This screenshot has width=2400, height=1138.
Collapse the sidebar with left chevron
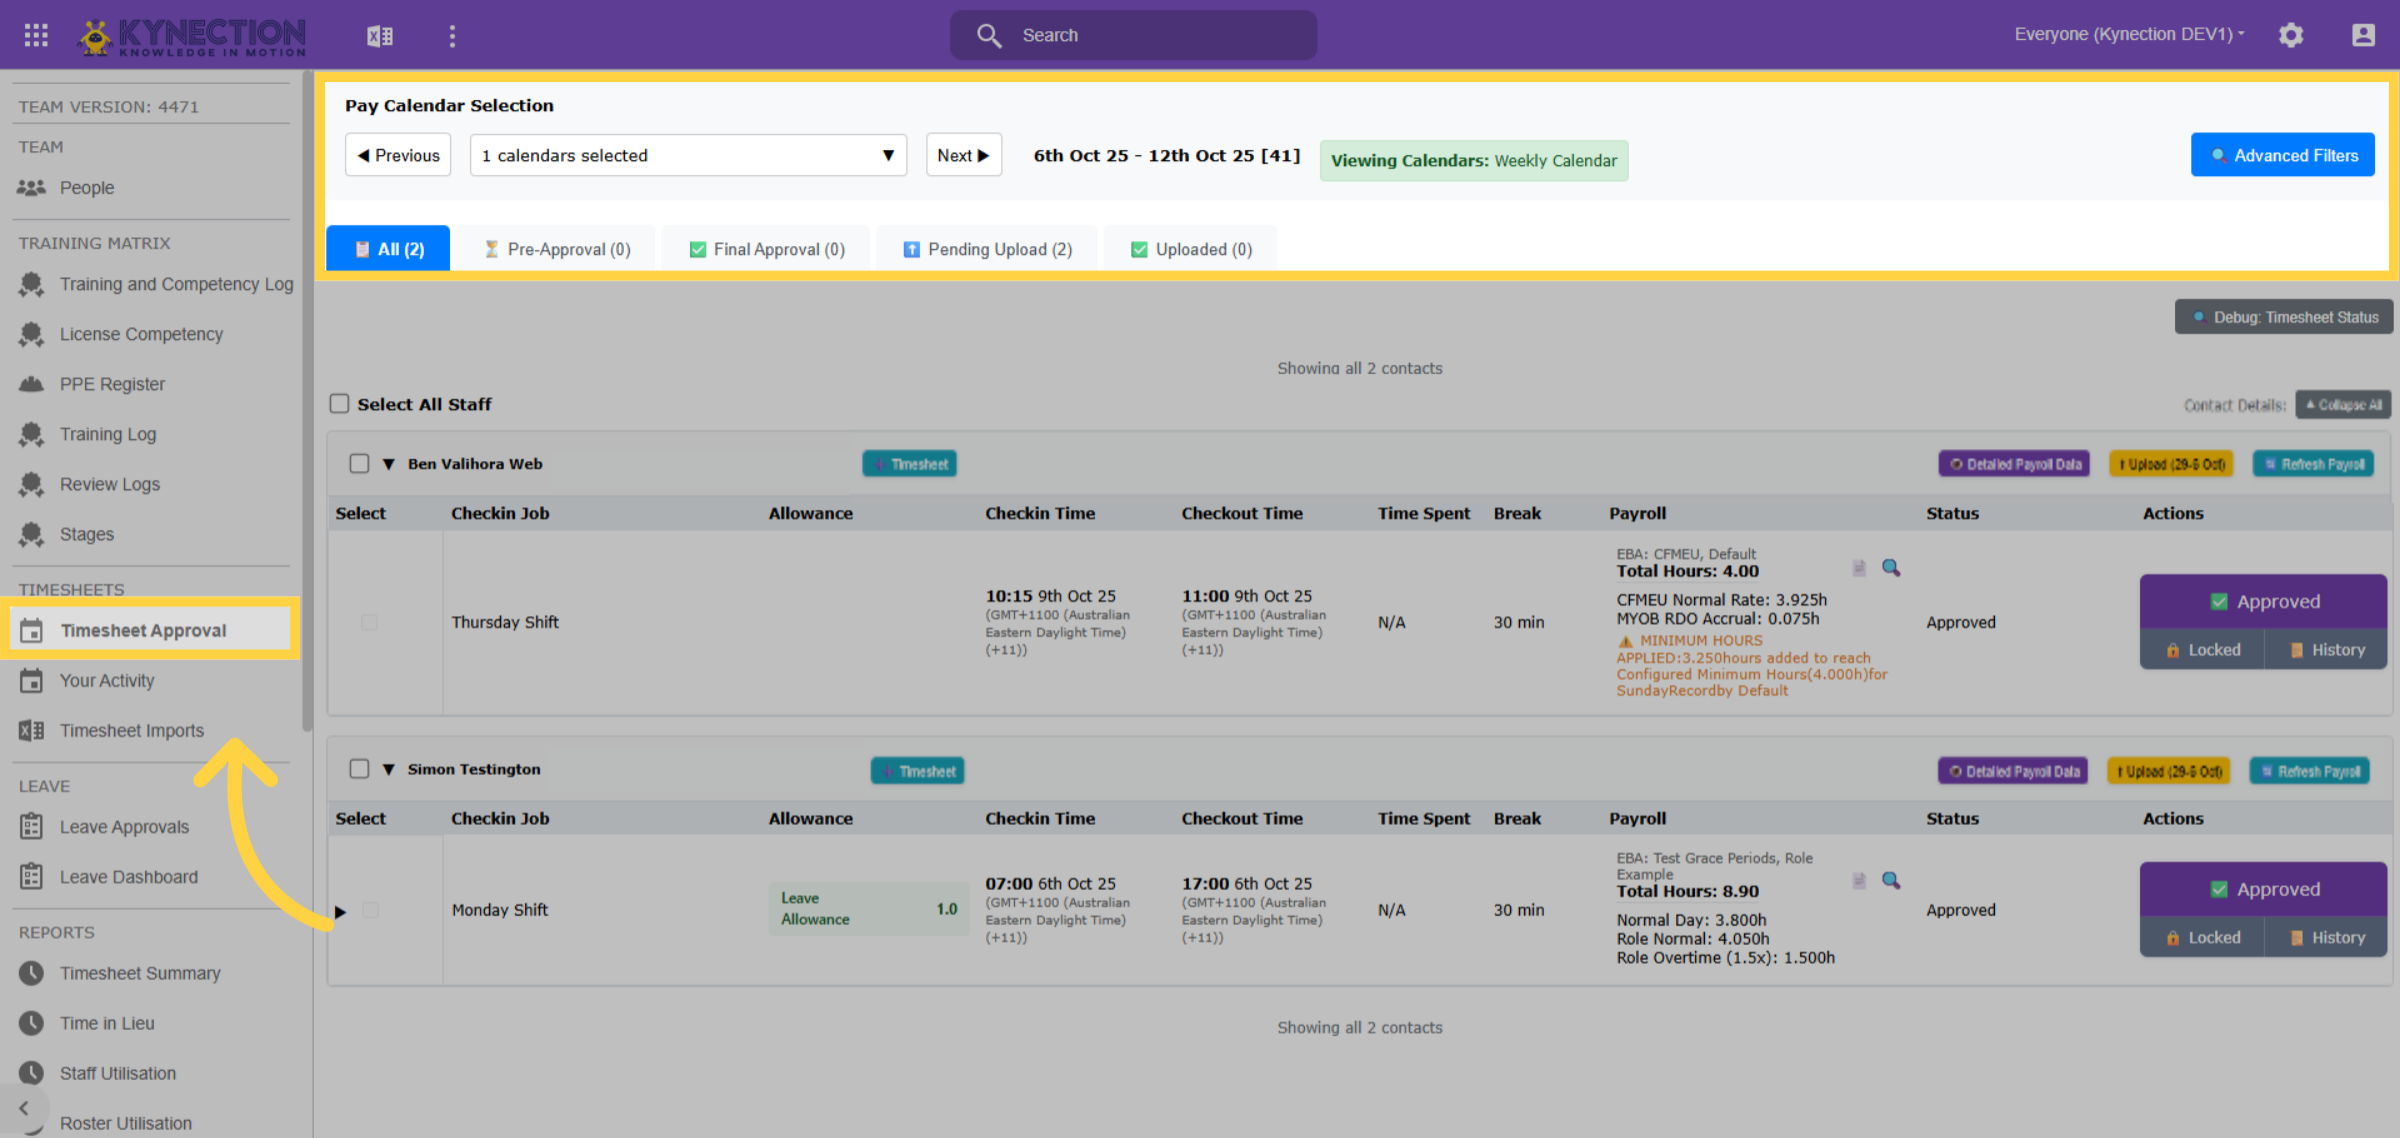(x=24, y=1108)
